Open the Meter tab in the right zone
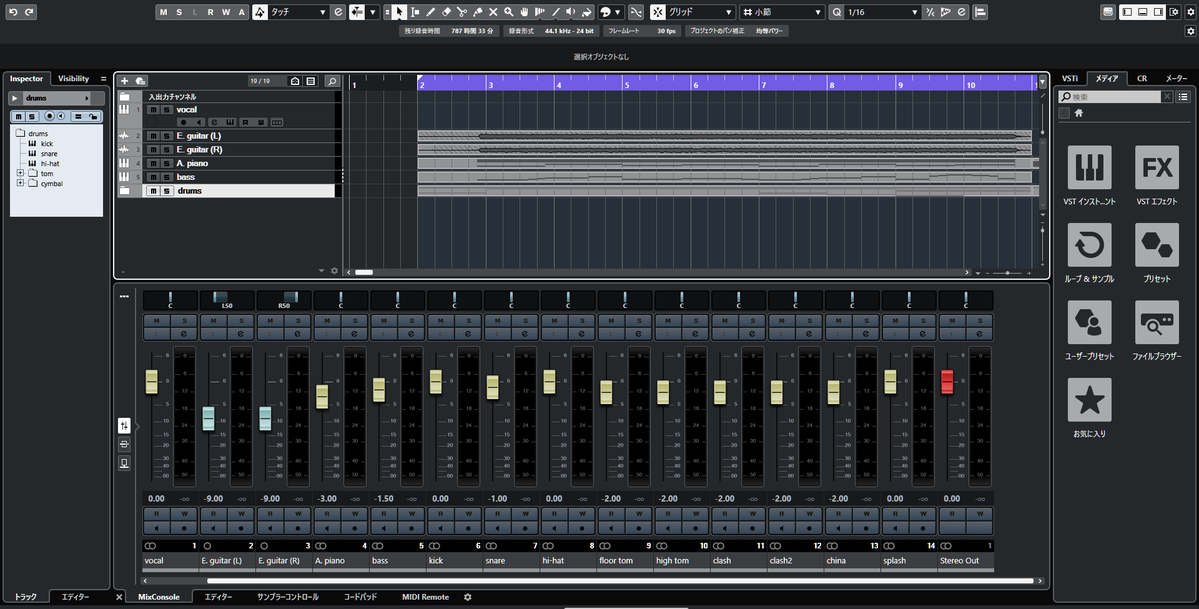 [1176, 79]
